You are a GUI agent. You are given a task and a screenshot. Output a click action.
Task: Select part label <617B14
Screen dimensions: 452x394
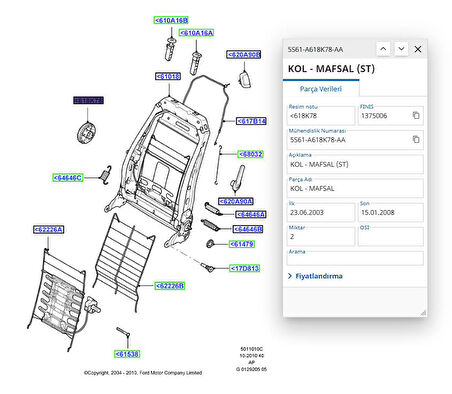click(252, 121)
